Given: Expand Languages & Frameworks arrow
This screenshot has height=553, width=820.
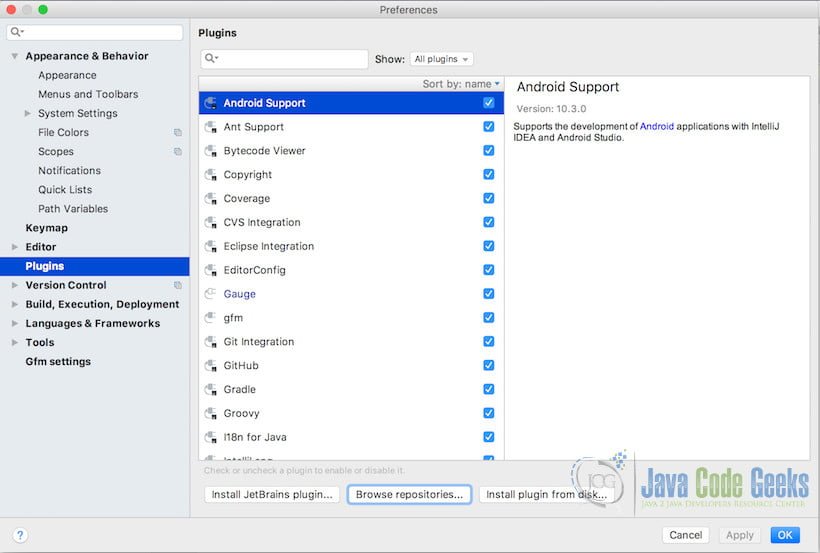Looking at the screenshot, I should tap(15, 323).
